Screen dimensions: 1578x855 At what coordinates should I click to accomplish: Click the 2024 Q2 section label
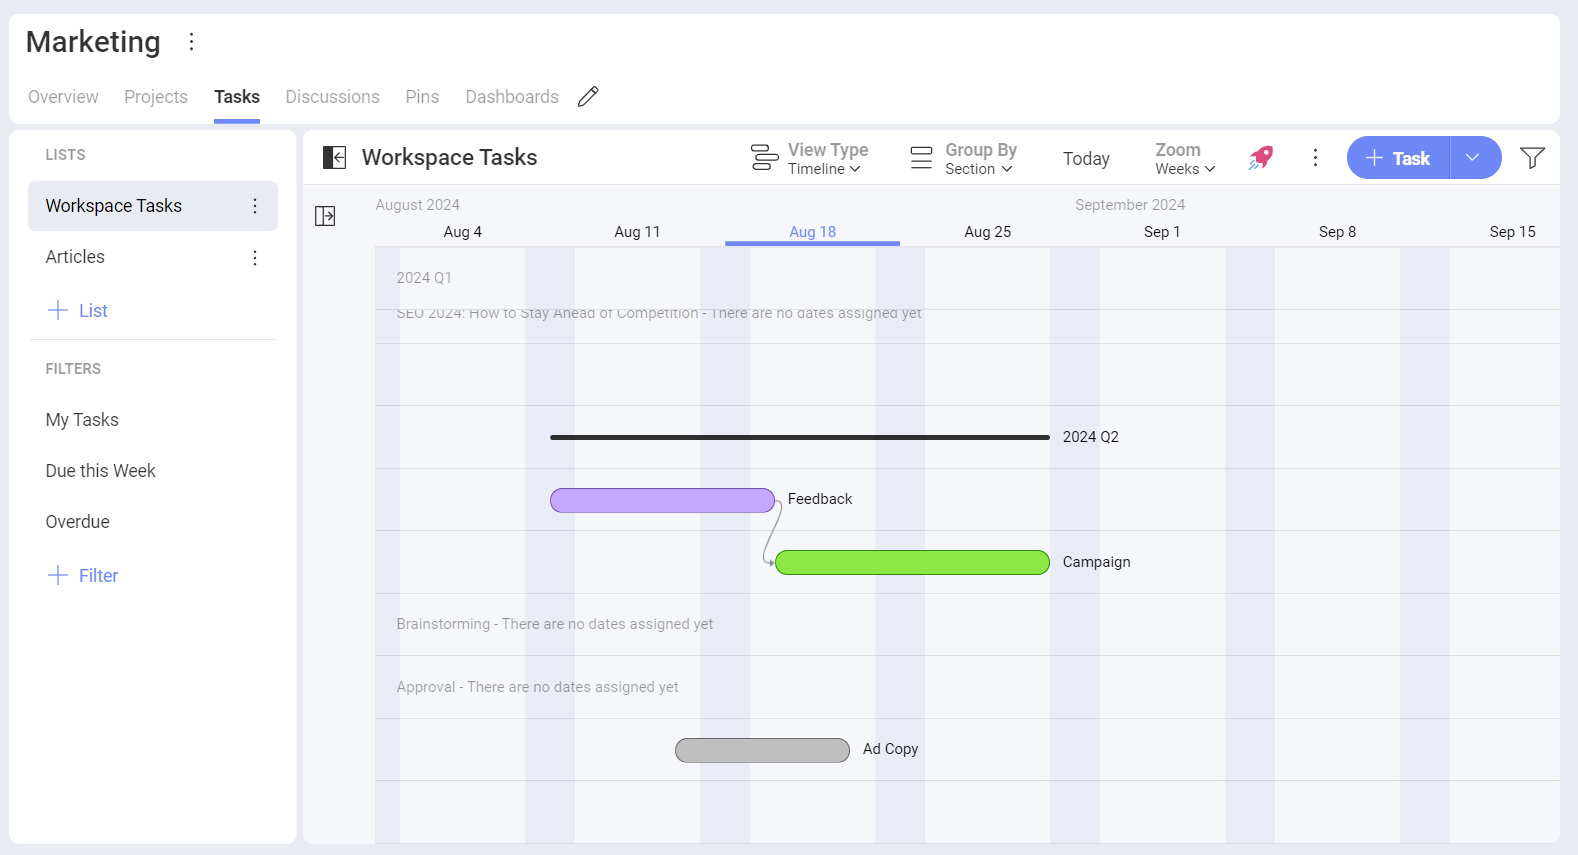(1090, 437)
